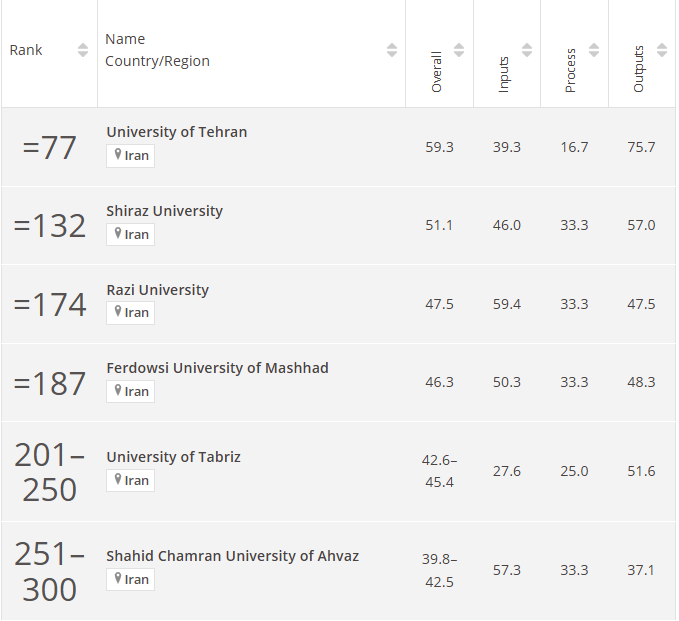Open University of Tabriz link
679x621 pixels.
[x=173, y=457]
